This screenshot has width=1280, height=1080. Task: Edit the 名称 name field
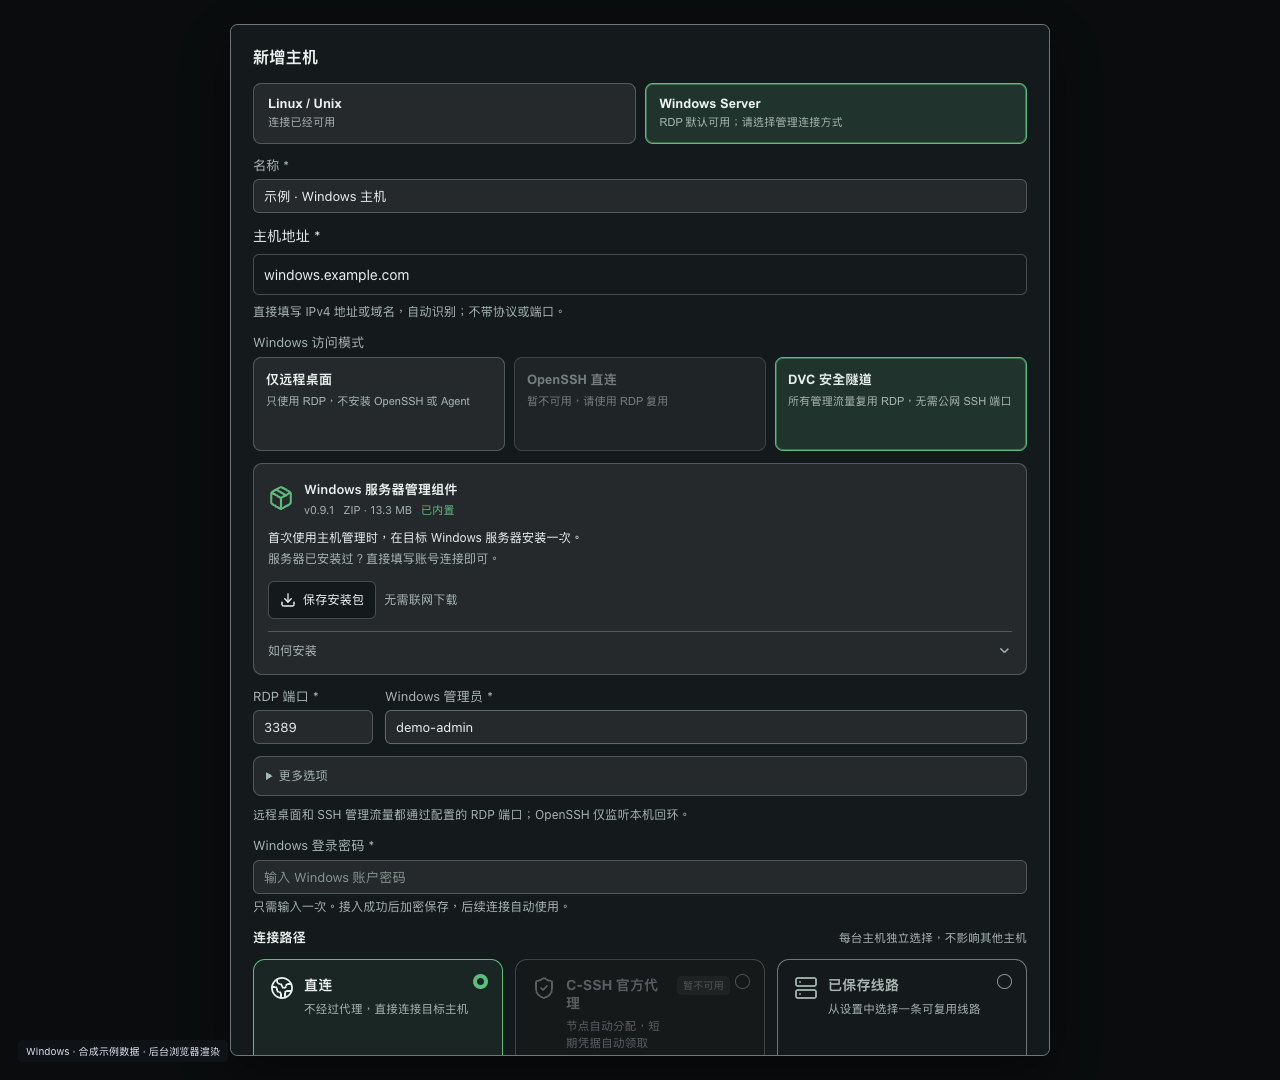(x=640, y=196)
